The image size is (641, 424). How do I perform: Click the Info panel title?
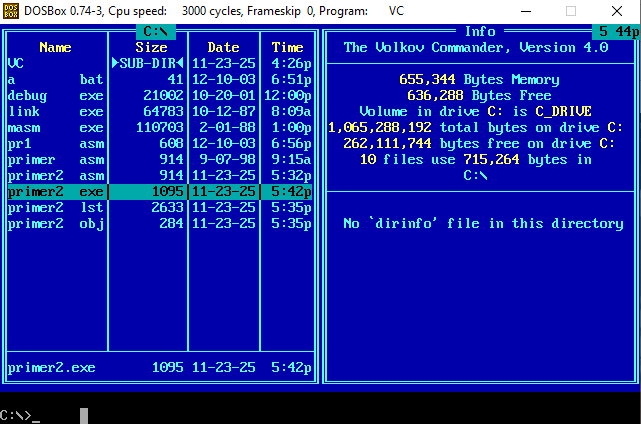pos(480,31)
